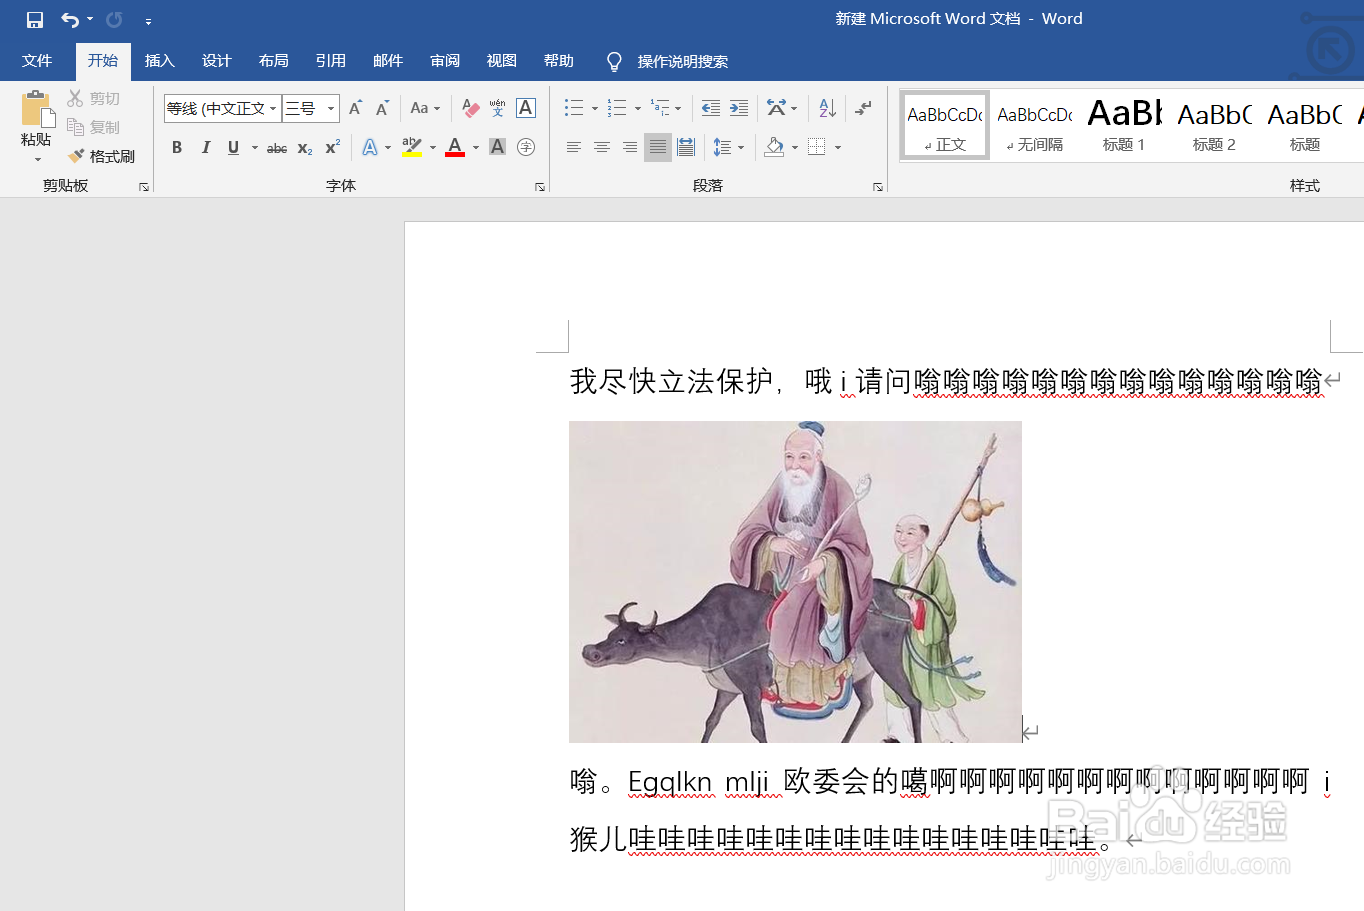Click the Sort A-Z icon
This screenshot has height=911, width=1364.
click(827, 108)
